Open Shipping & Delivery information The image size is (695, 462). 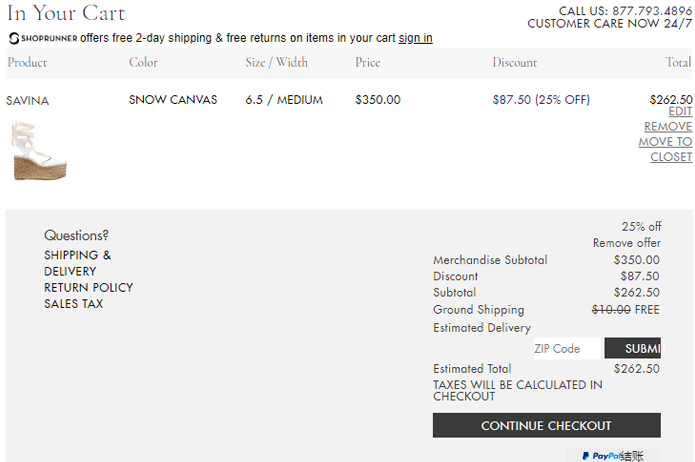coord(77,263)
